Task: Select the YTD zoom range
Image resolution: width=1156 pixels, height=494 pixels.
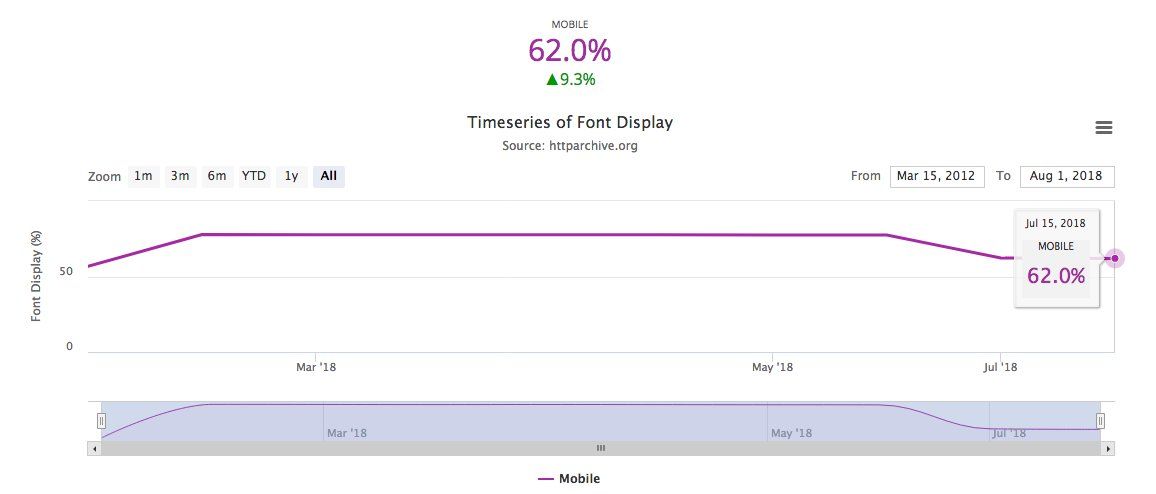Action: click(x=254, y=176)
